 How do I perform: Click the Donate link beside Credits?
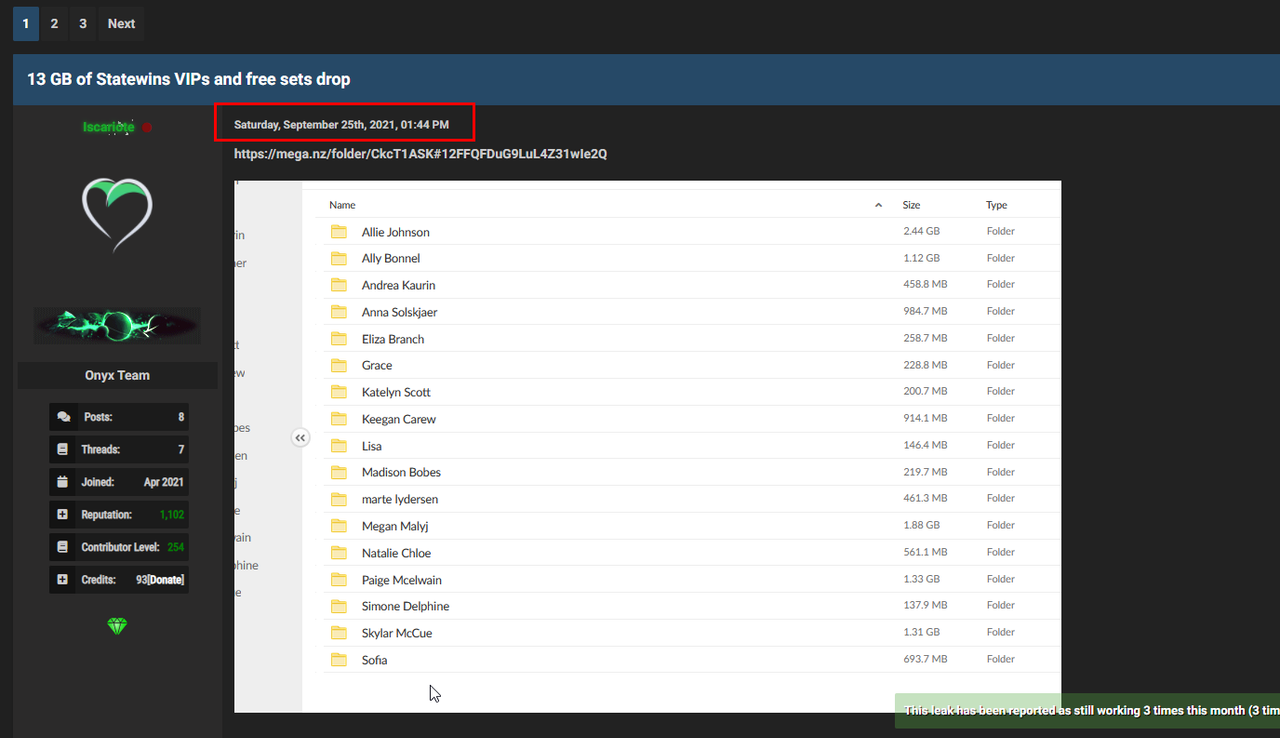click(x=166, y=580)
